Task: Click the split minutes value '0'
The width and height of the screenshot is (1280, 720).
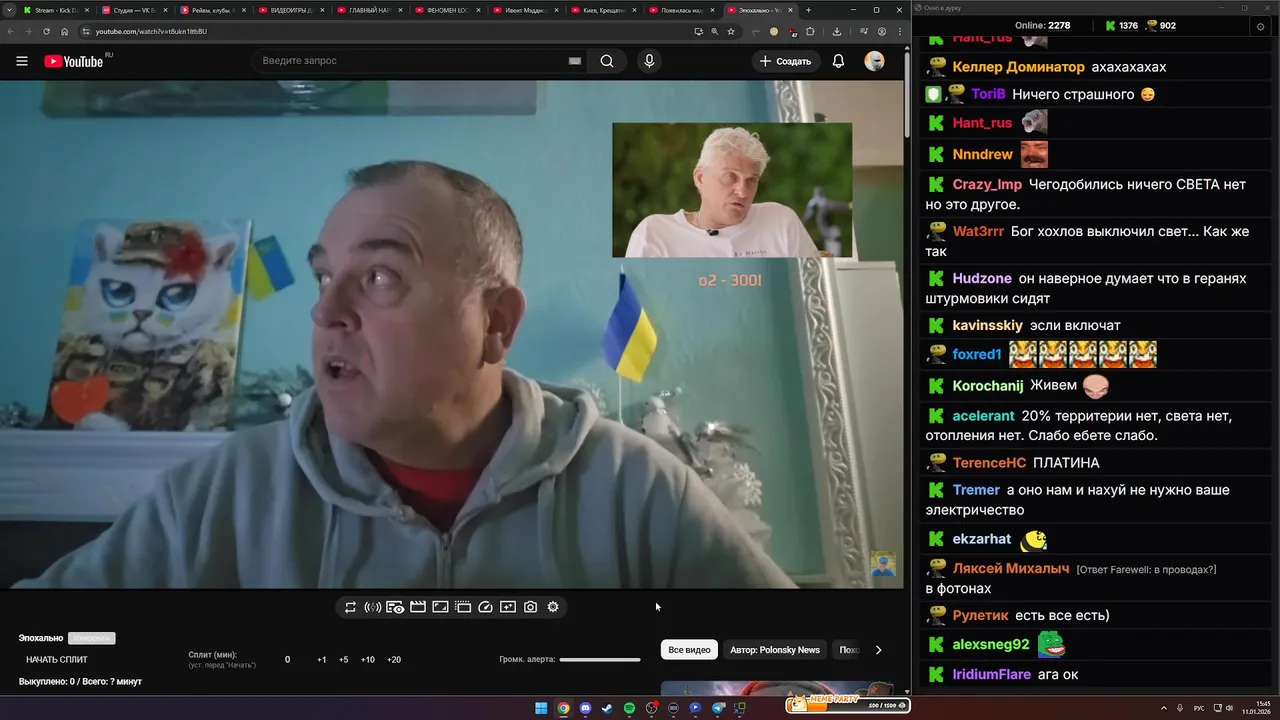Action: click(288, 660)
